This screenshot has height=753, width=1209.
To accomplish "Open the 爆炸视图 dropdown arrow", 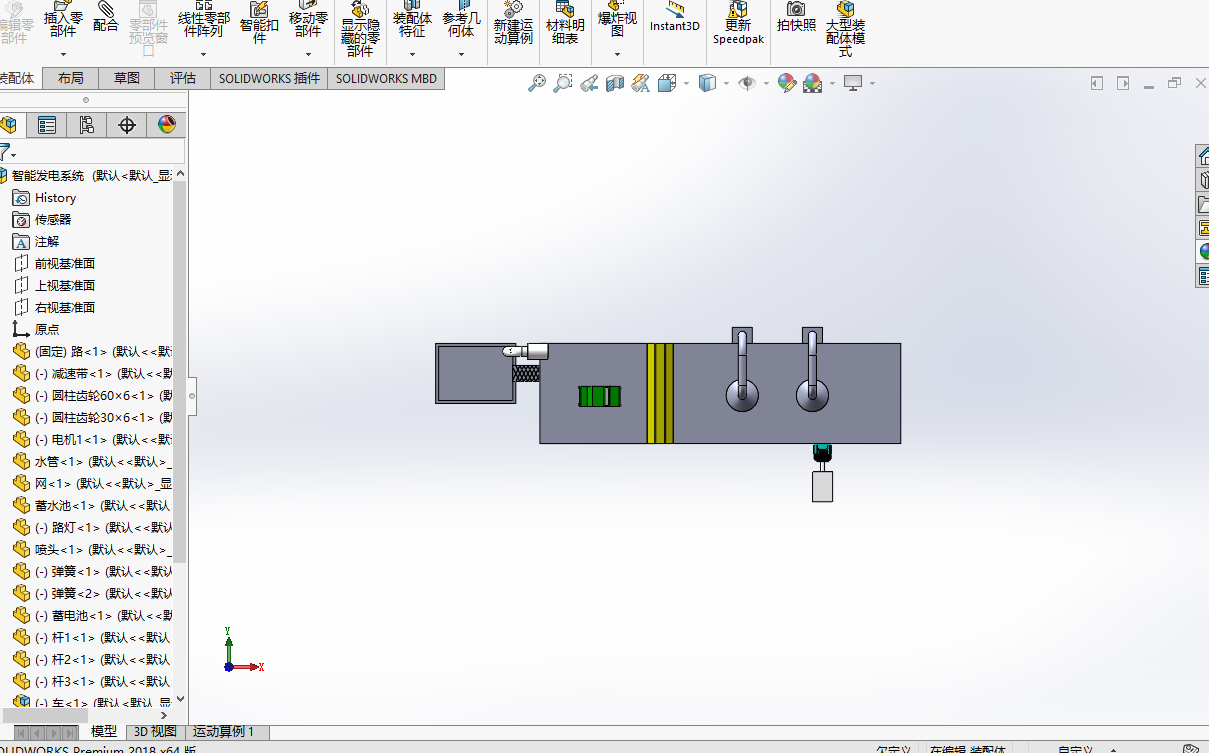I will (617, 54).
